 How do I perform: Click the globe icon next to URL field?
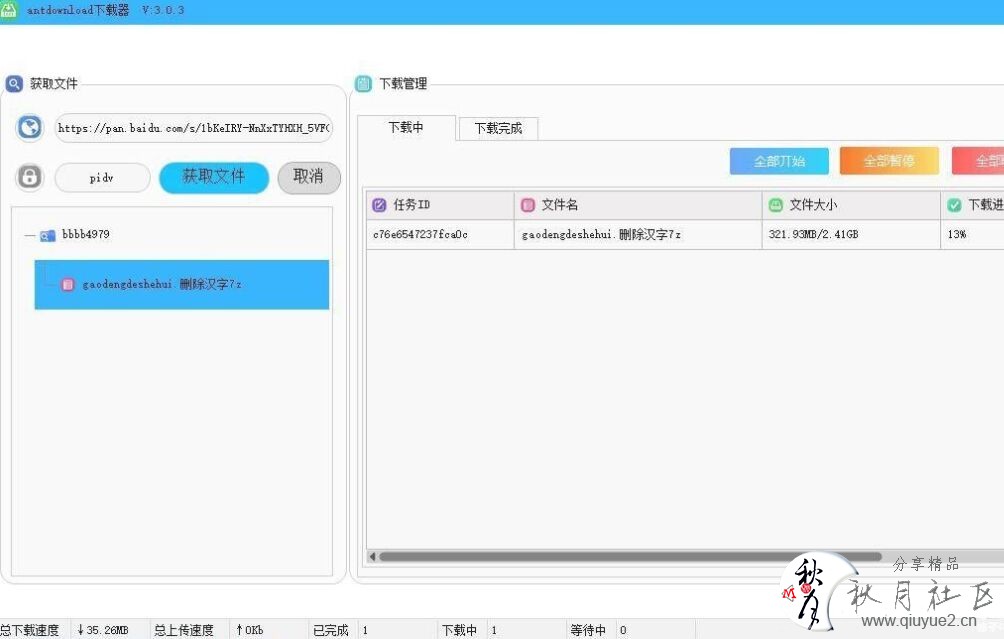pyautogui.click(x=29, y=127)
